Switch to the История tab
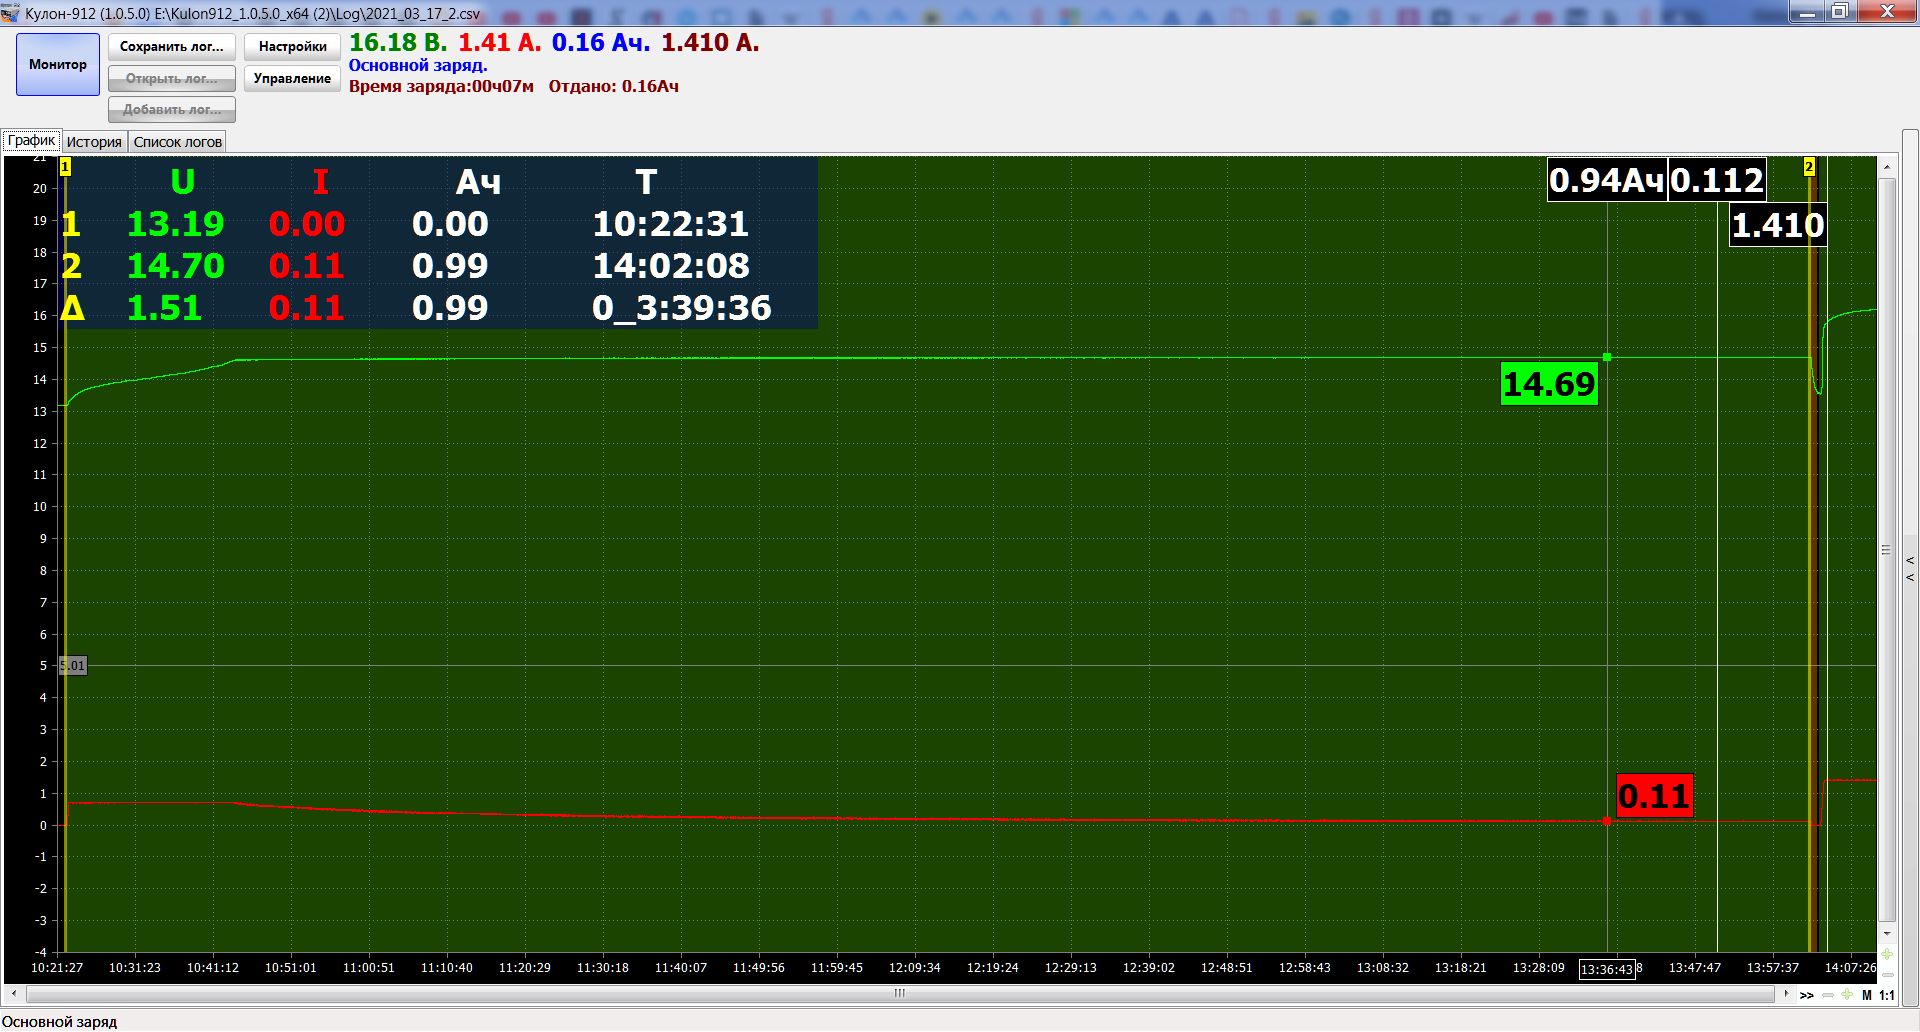The height and width of the screenshot is (1032, 1920). click(94, 142)
